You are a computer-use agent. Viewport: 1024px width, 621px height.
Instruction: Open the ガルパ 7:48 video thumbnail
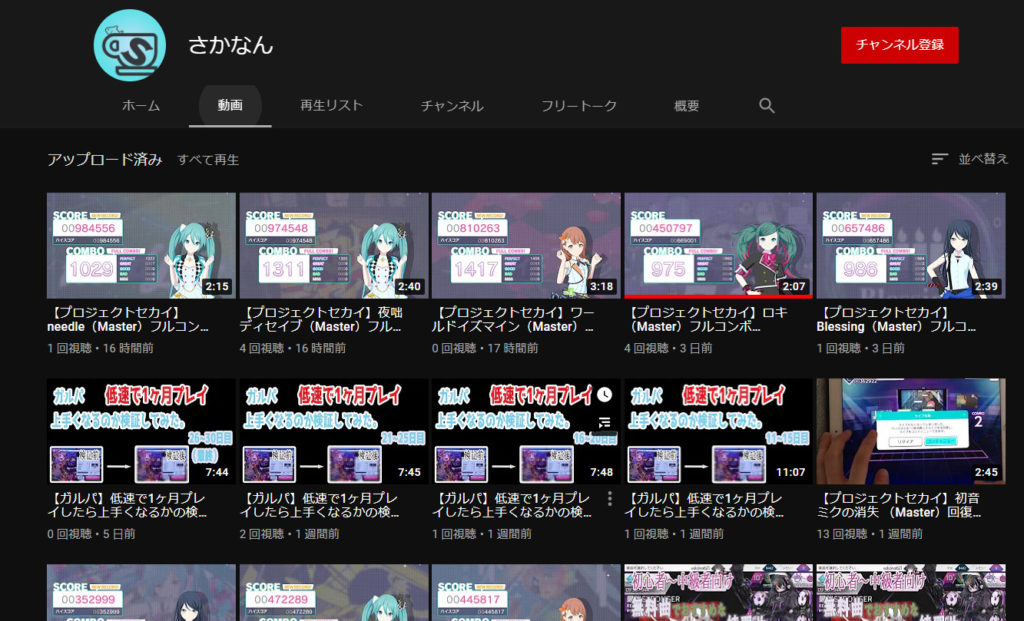click(526, 431)
